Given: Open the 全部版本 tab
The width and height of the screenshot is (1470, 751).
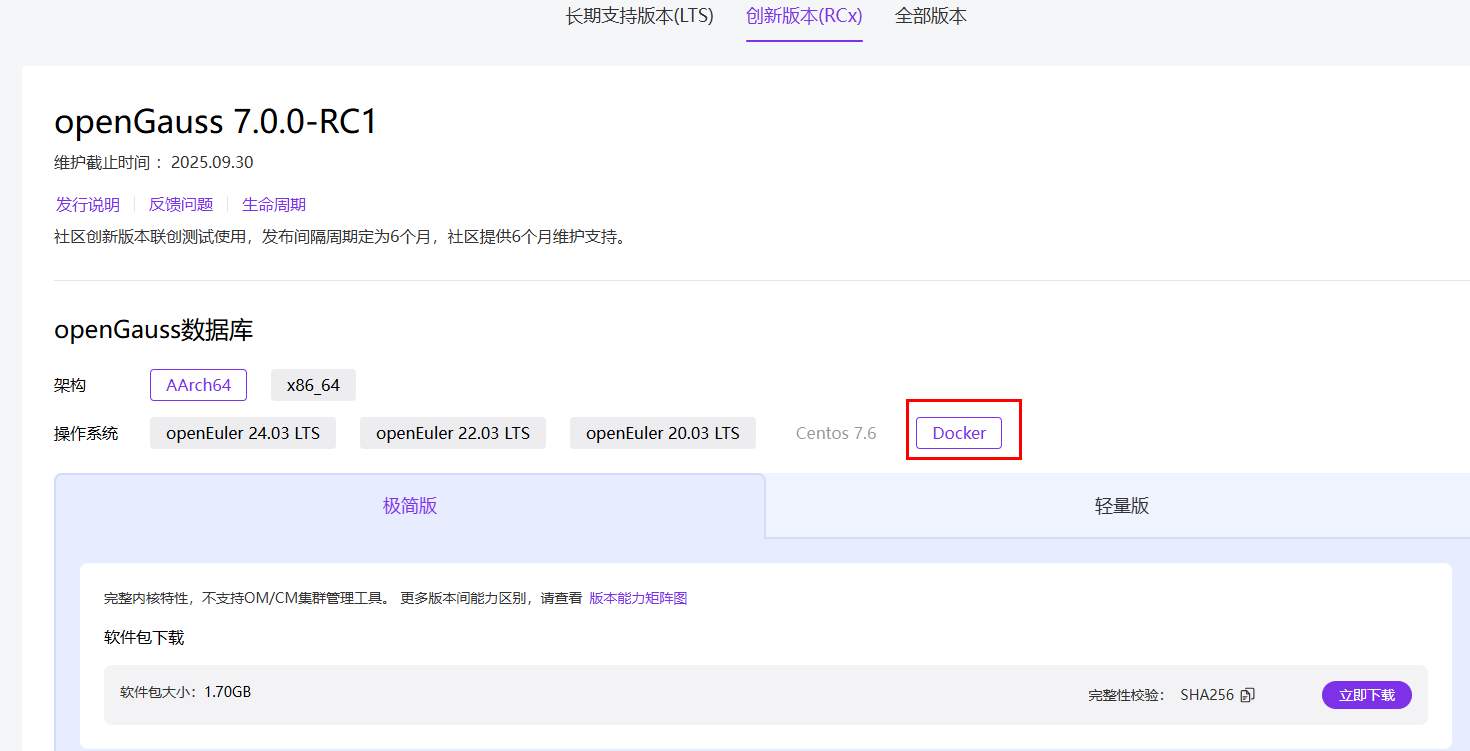Looking at the screenshot, I should point(931,16).
